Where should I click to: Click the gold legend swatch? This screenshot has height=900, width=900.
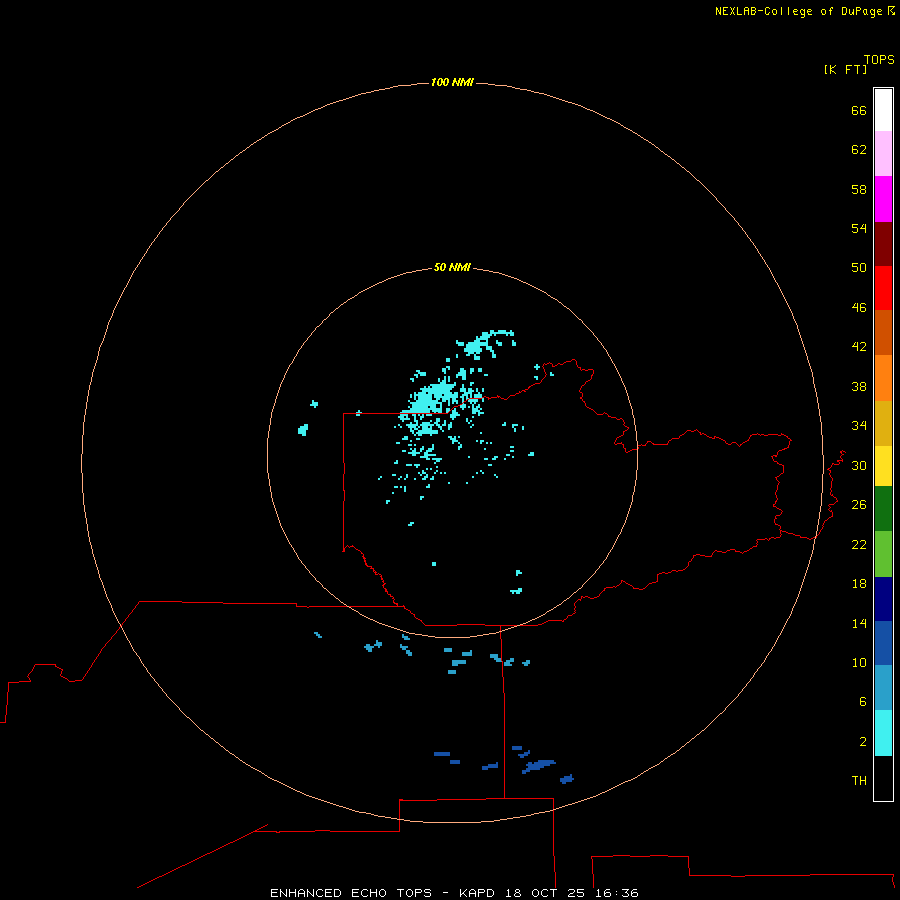click(883, 423)
